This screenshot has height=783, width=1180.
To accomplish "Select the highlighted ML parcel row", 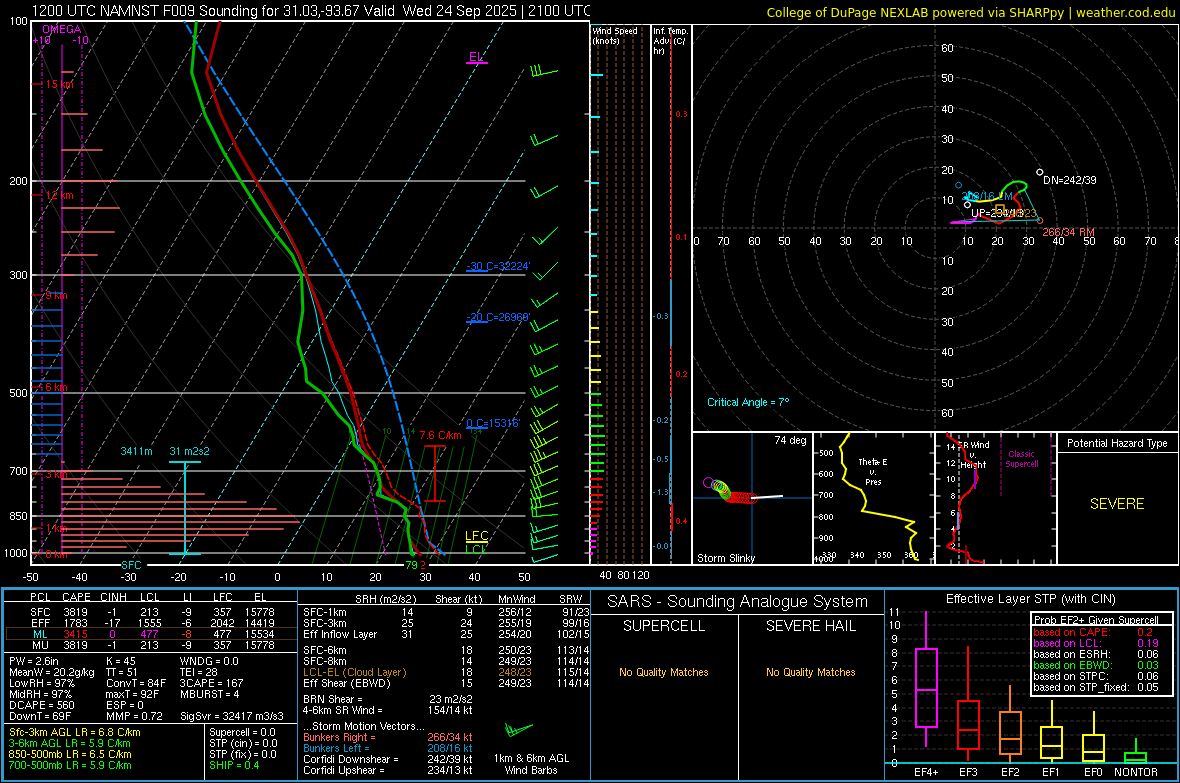I will pyautogui.click(x=151, y=634).
